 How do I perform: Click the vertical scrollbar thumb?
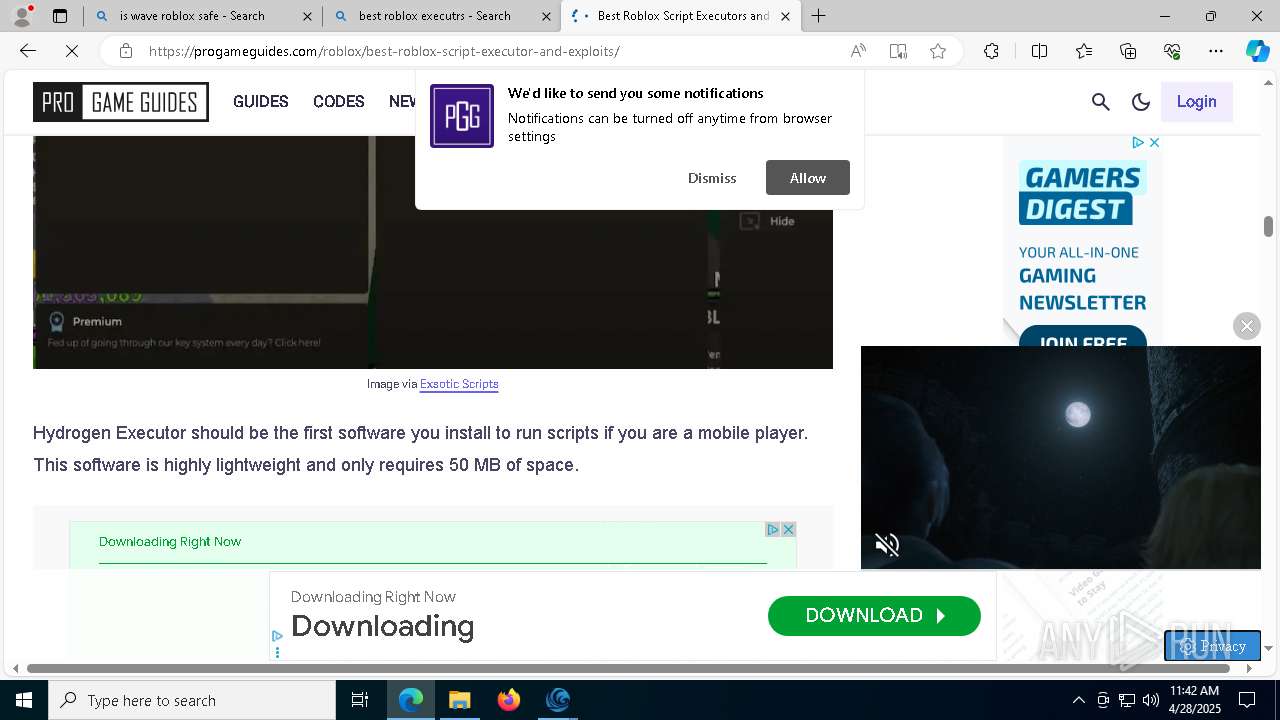1268,227
